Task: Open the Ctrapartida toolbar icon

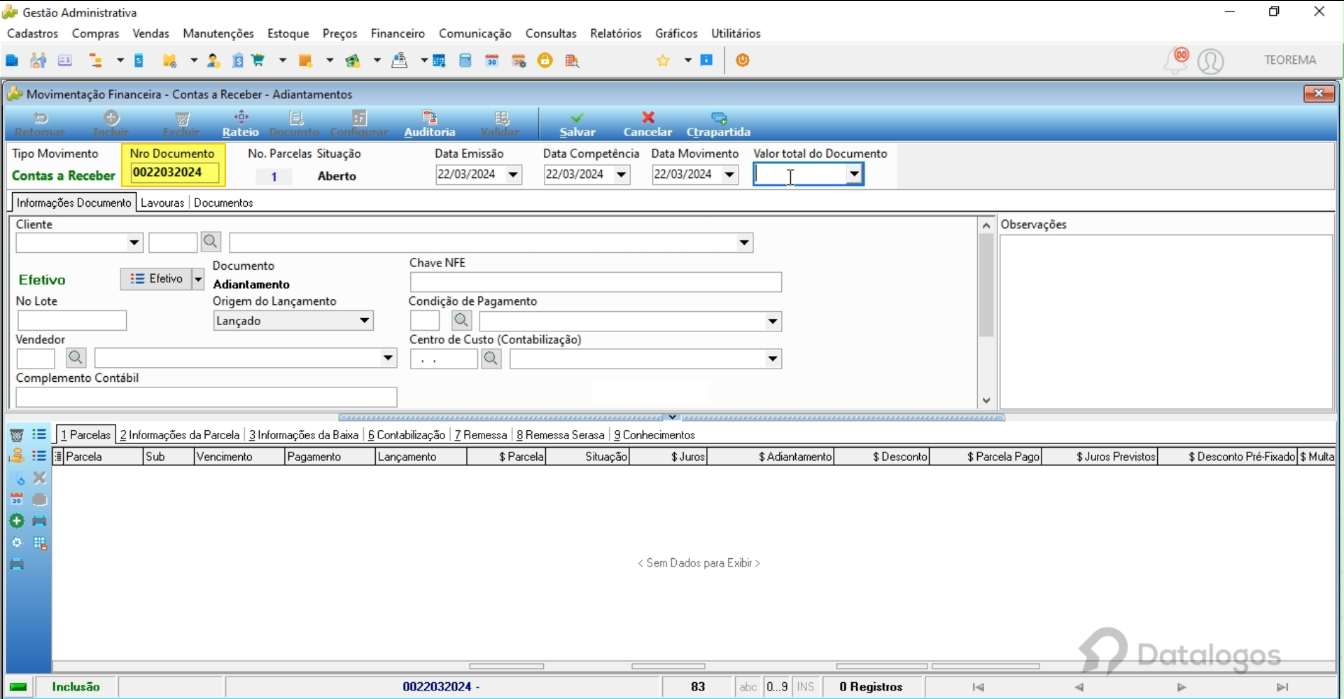Action: click(718, 118)
